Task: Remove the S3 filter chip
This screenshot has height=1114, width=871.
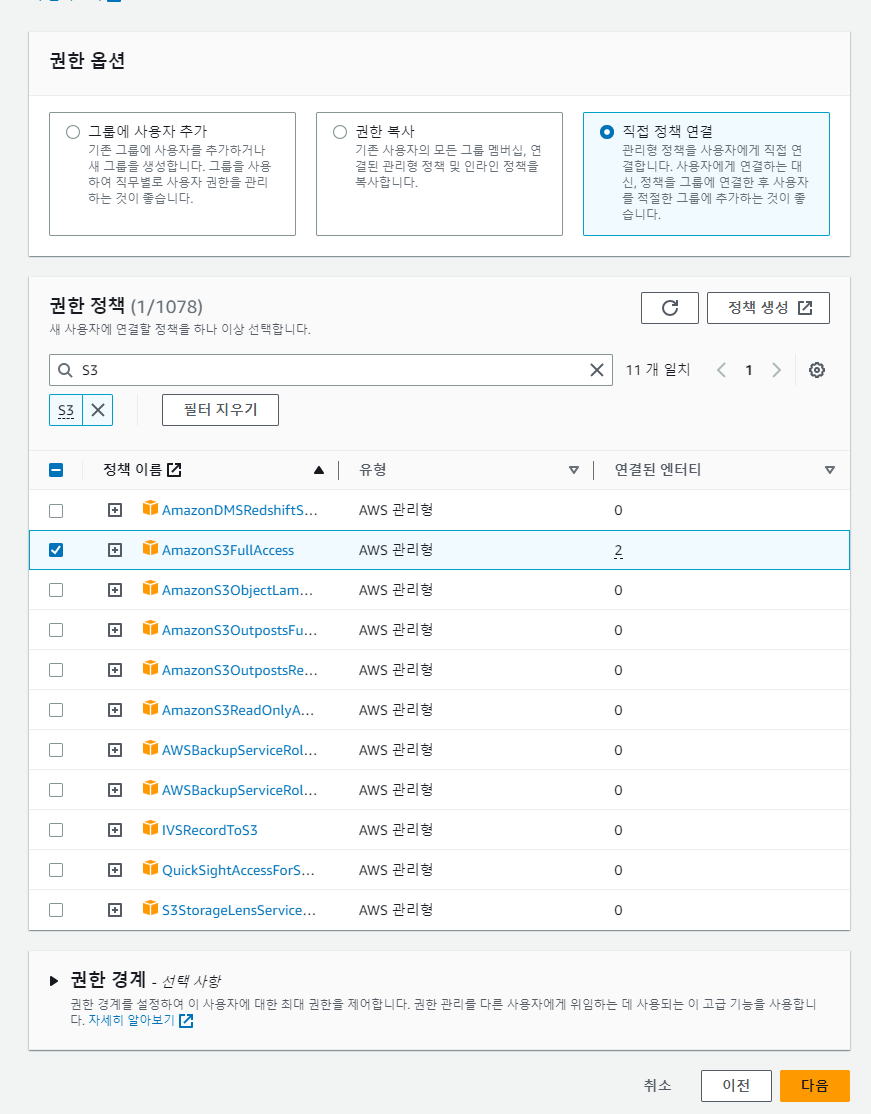Action: pos(98,410)
